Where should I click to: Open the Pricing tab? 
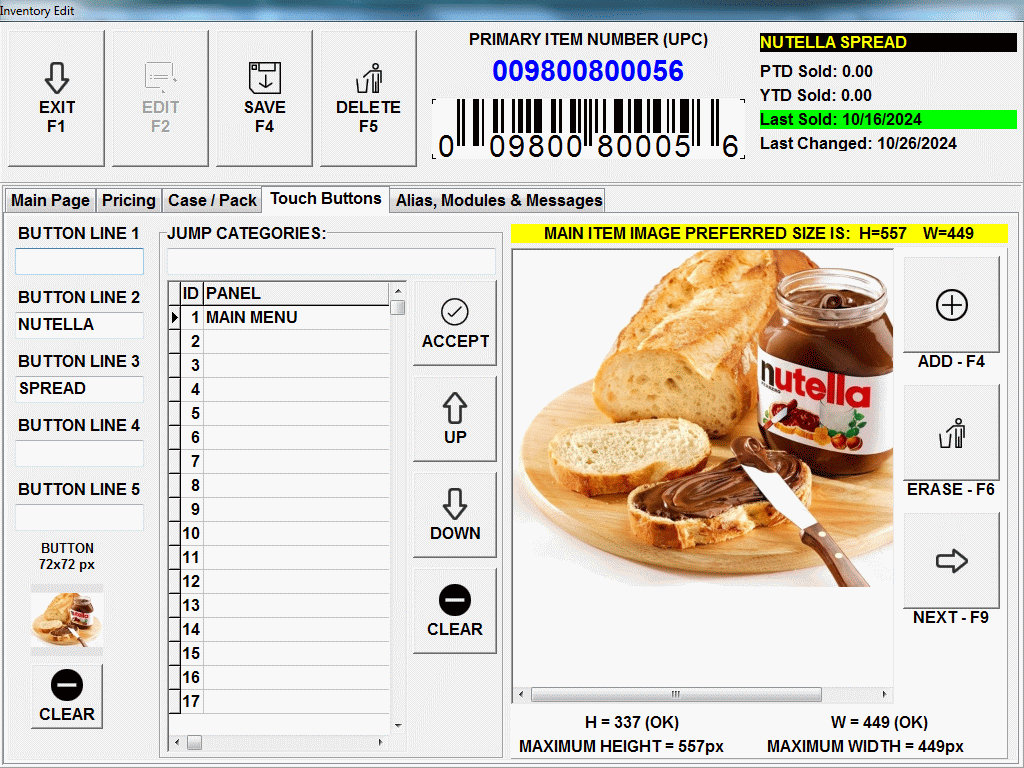pyautogui.click(x=129, y=200)
